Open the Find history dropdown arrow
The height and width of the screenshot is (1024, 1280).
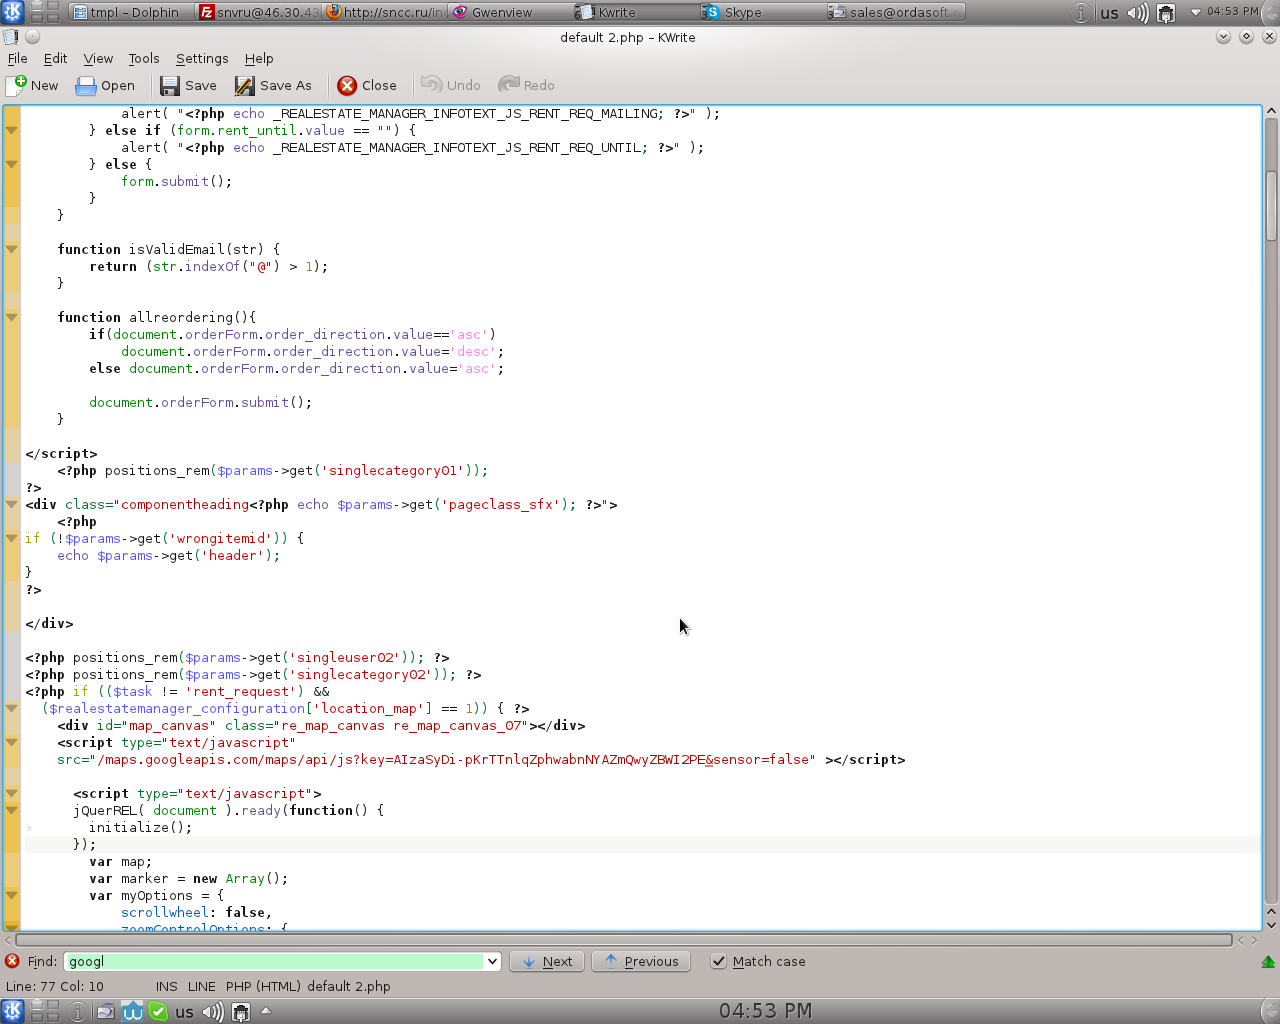(x=492, y=961)
